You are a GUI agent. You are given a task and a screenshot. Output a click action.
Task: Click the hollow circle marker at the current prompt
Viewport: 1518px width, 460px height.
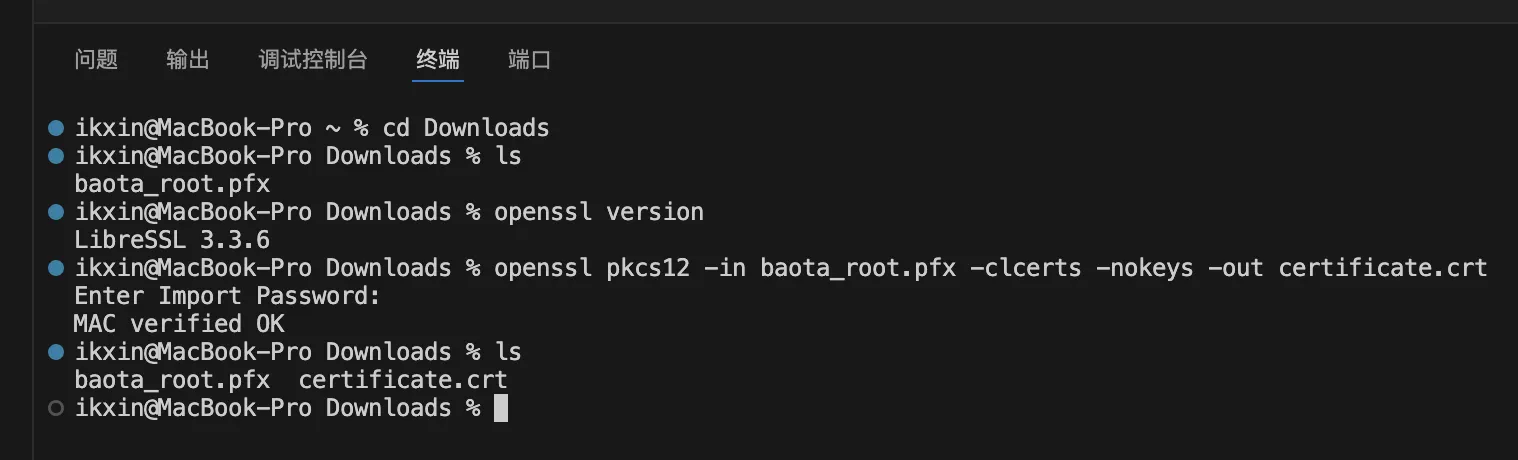pos(56,408)
